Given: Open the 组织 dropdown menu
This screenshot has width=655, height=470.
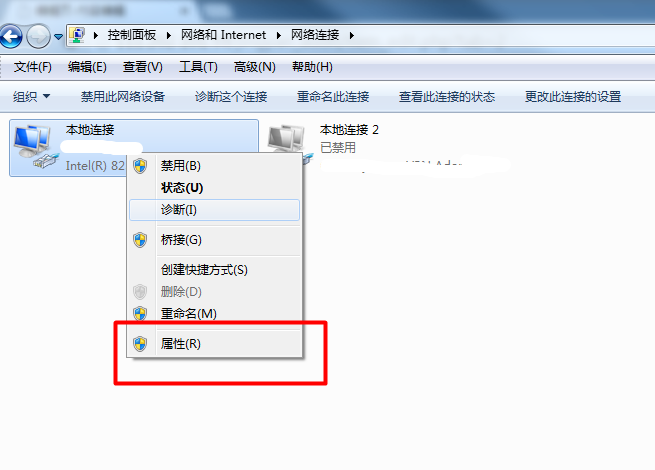Looking at the screenshot, I should click(x=31, y=97).
